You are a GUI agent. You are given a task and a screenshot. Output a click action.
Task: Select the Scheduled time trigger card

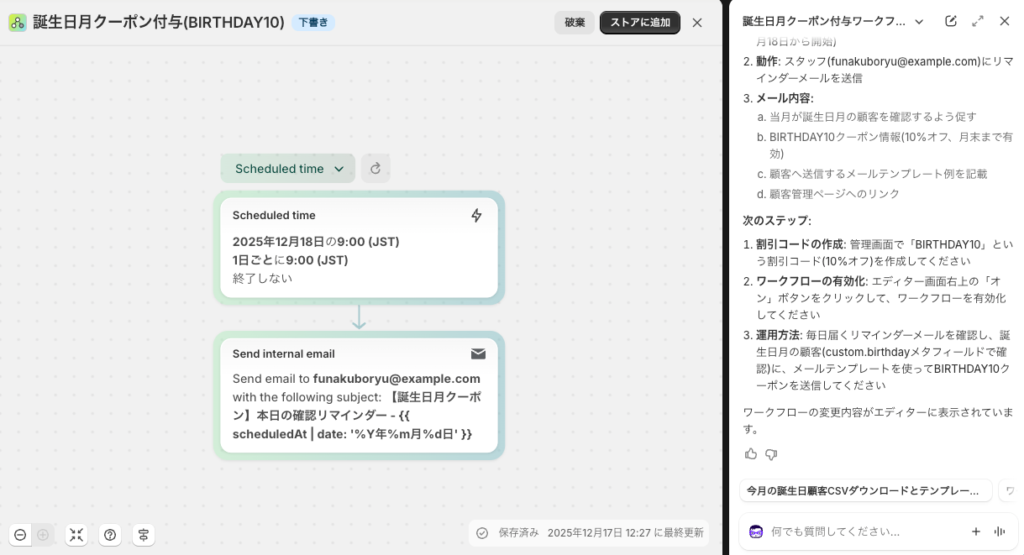point(358,246)
